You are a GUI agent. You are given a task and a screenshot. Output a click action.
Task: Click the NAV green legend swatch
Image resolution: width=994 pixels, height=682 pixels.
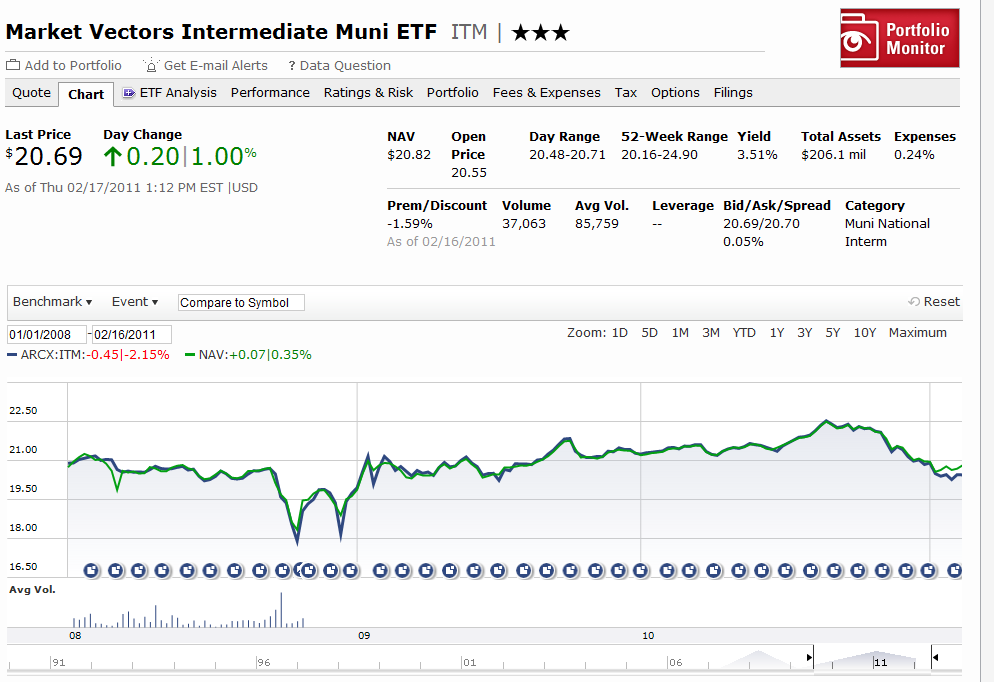coord(190,355)
